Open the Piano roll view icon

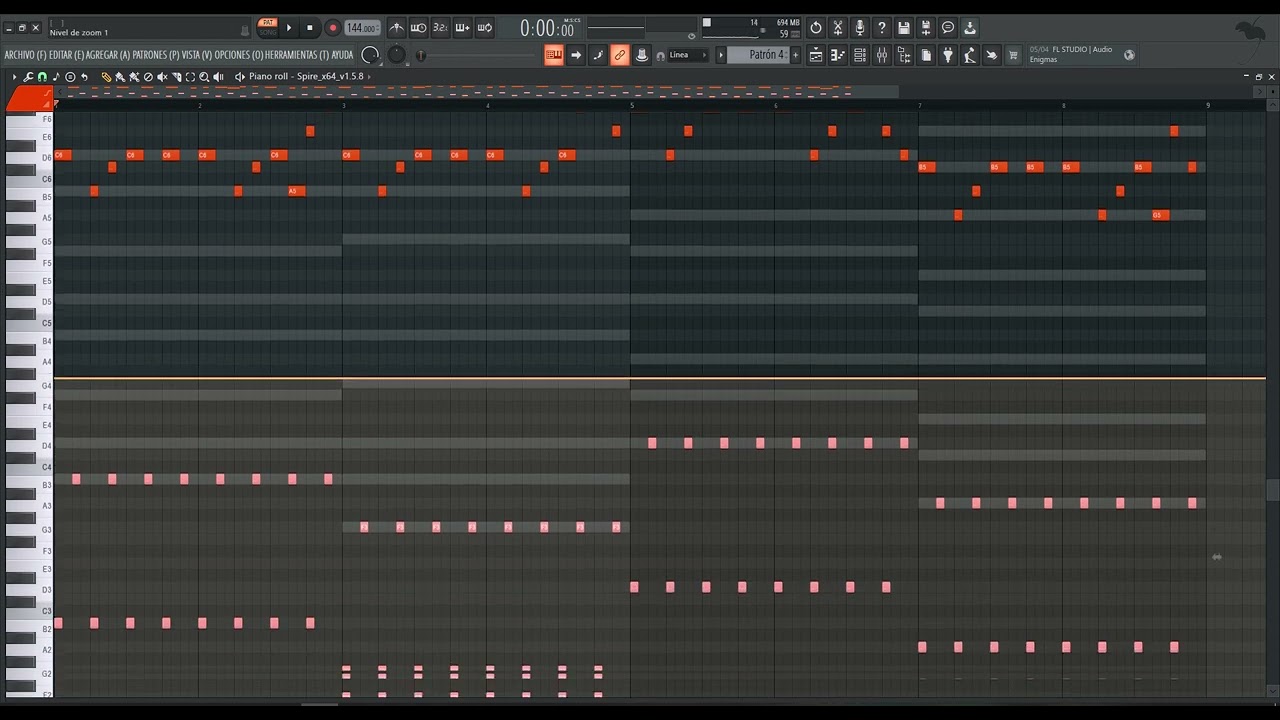tap(838, 56)
